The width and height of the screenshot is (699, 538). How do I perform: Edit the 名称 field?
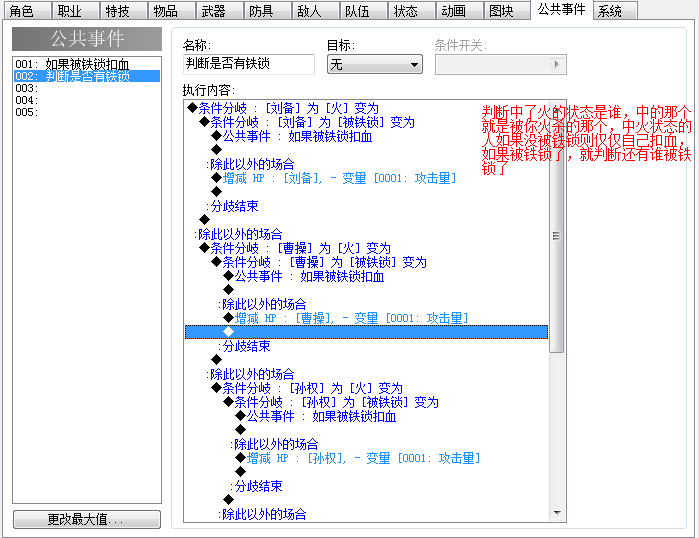[249, 64]
